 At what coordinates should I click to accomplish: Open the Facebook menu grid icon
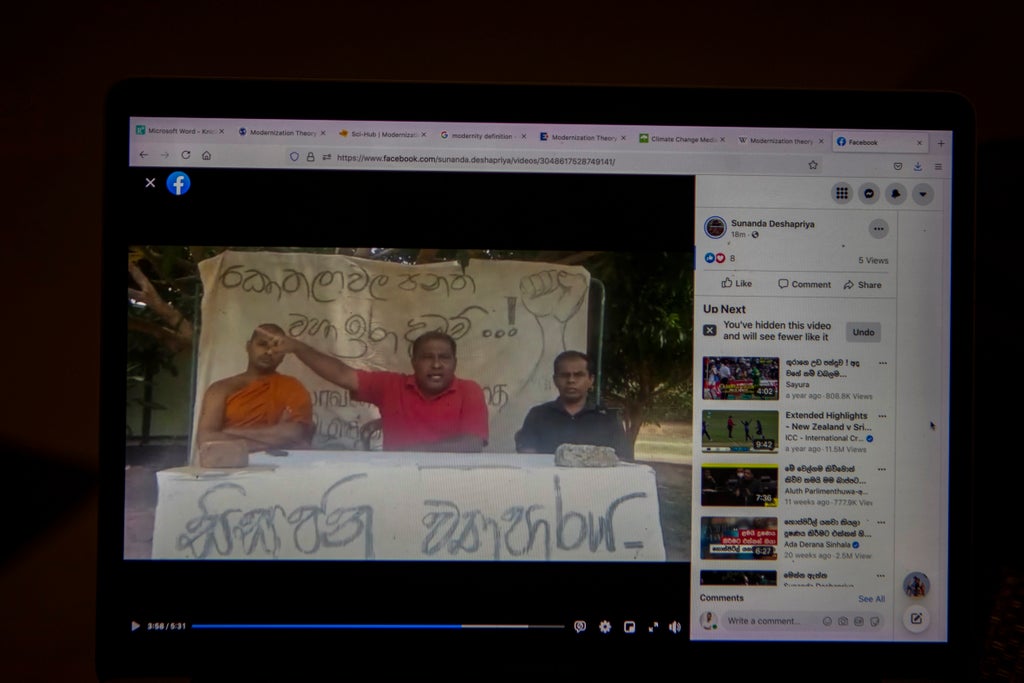click(842, 193)
